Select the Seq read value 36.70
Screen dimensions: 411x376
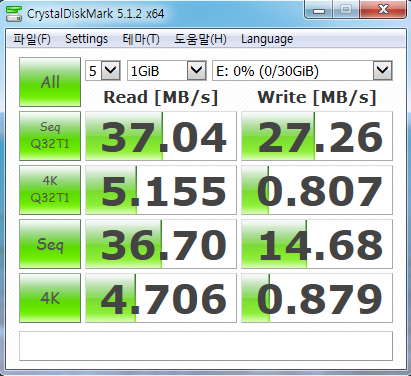tap(161, 244)
